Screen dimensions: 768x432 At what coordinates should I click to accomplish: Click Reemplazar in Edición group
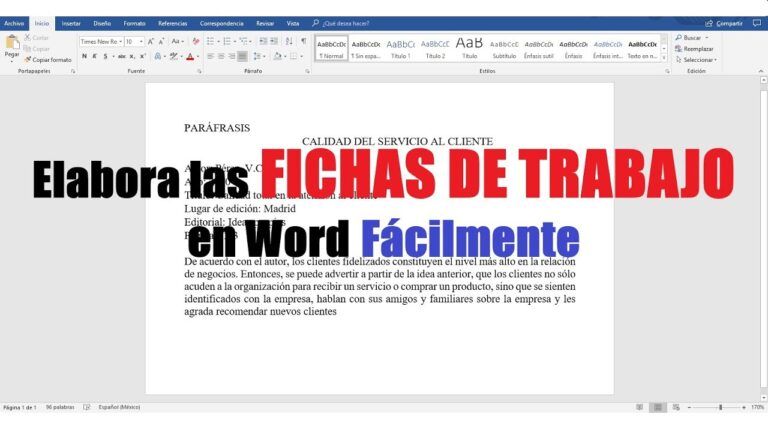click(698, 48)
